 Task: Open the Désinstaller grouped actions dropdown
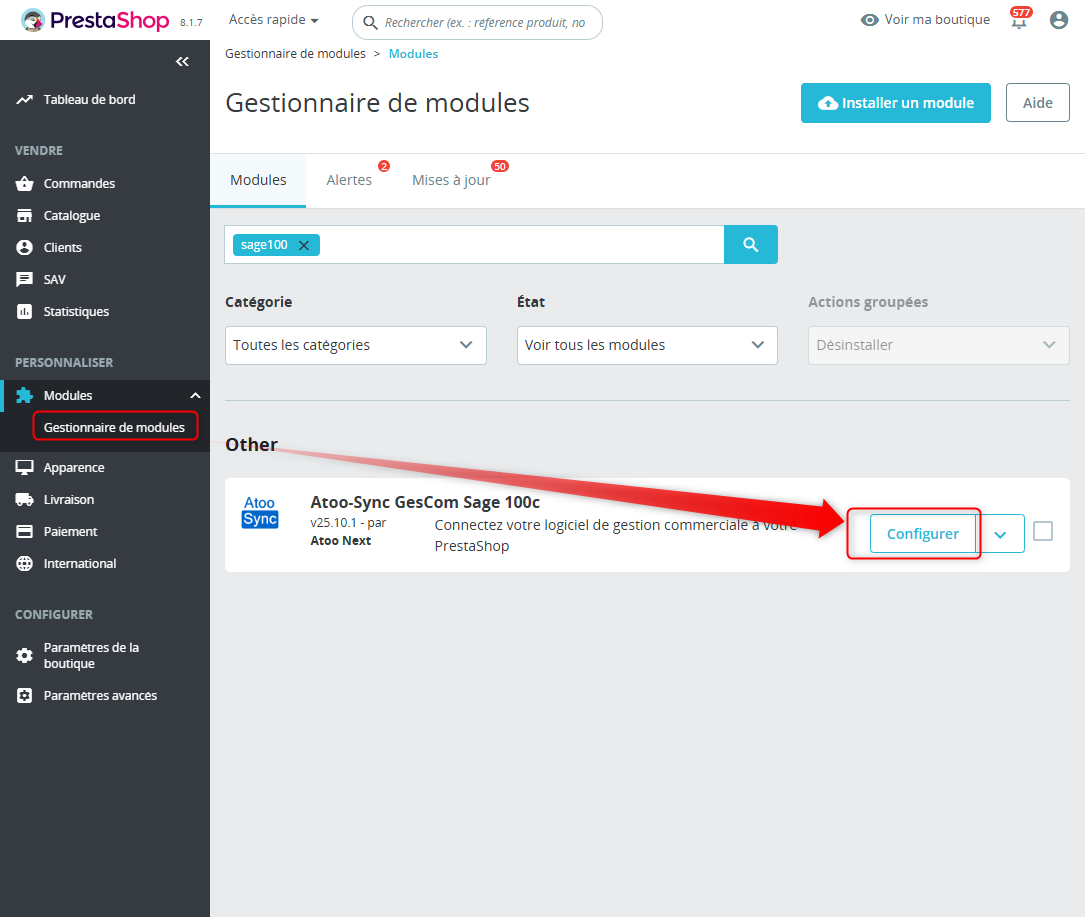tap(938, 345)
